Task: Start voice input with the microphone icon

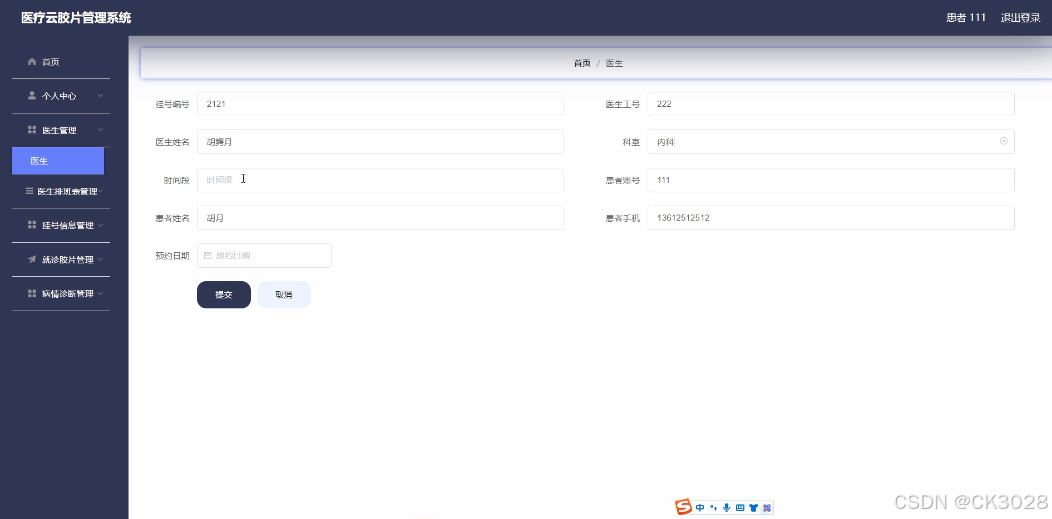Action: click(727, 508)
